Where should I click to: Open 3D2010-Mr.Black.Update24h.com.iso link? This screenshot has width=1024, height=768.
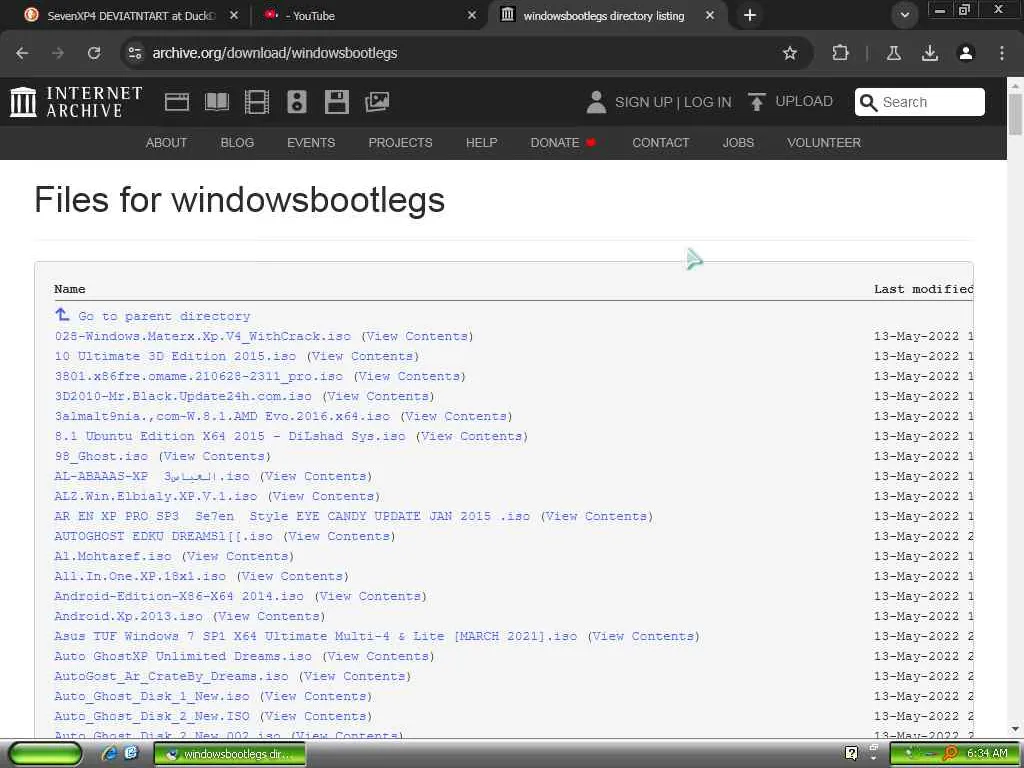tap(183, 396)
